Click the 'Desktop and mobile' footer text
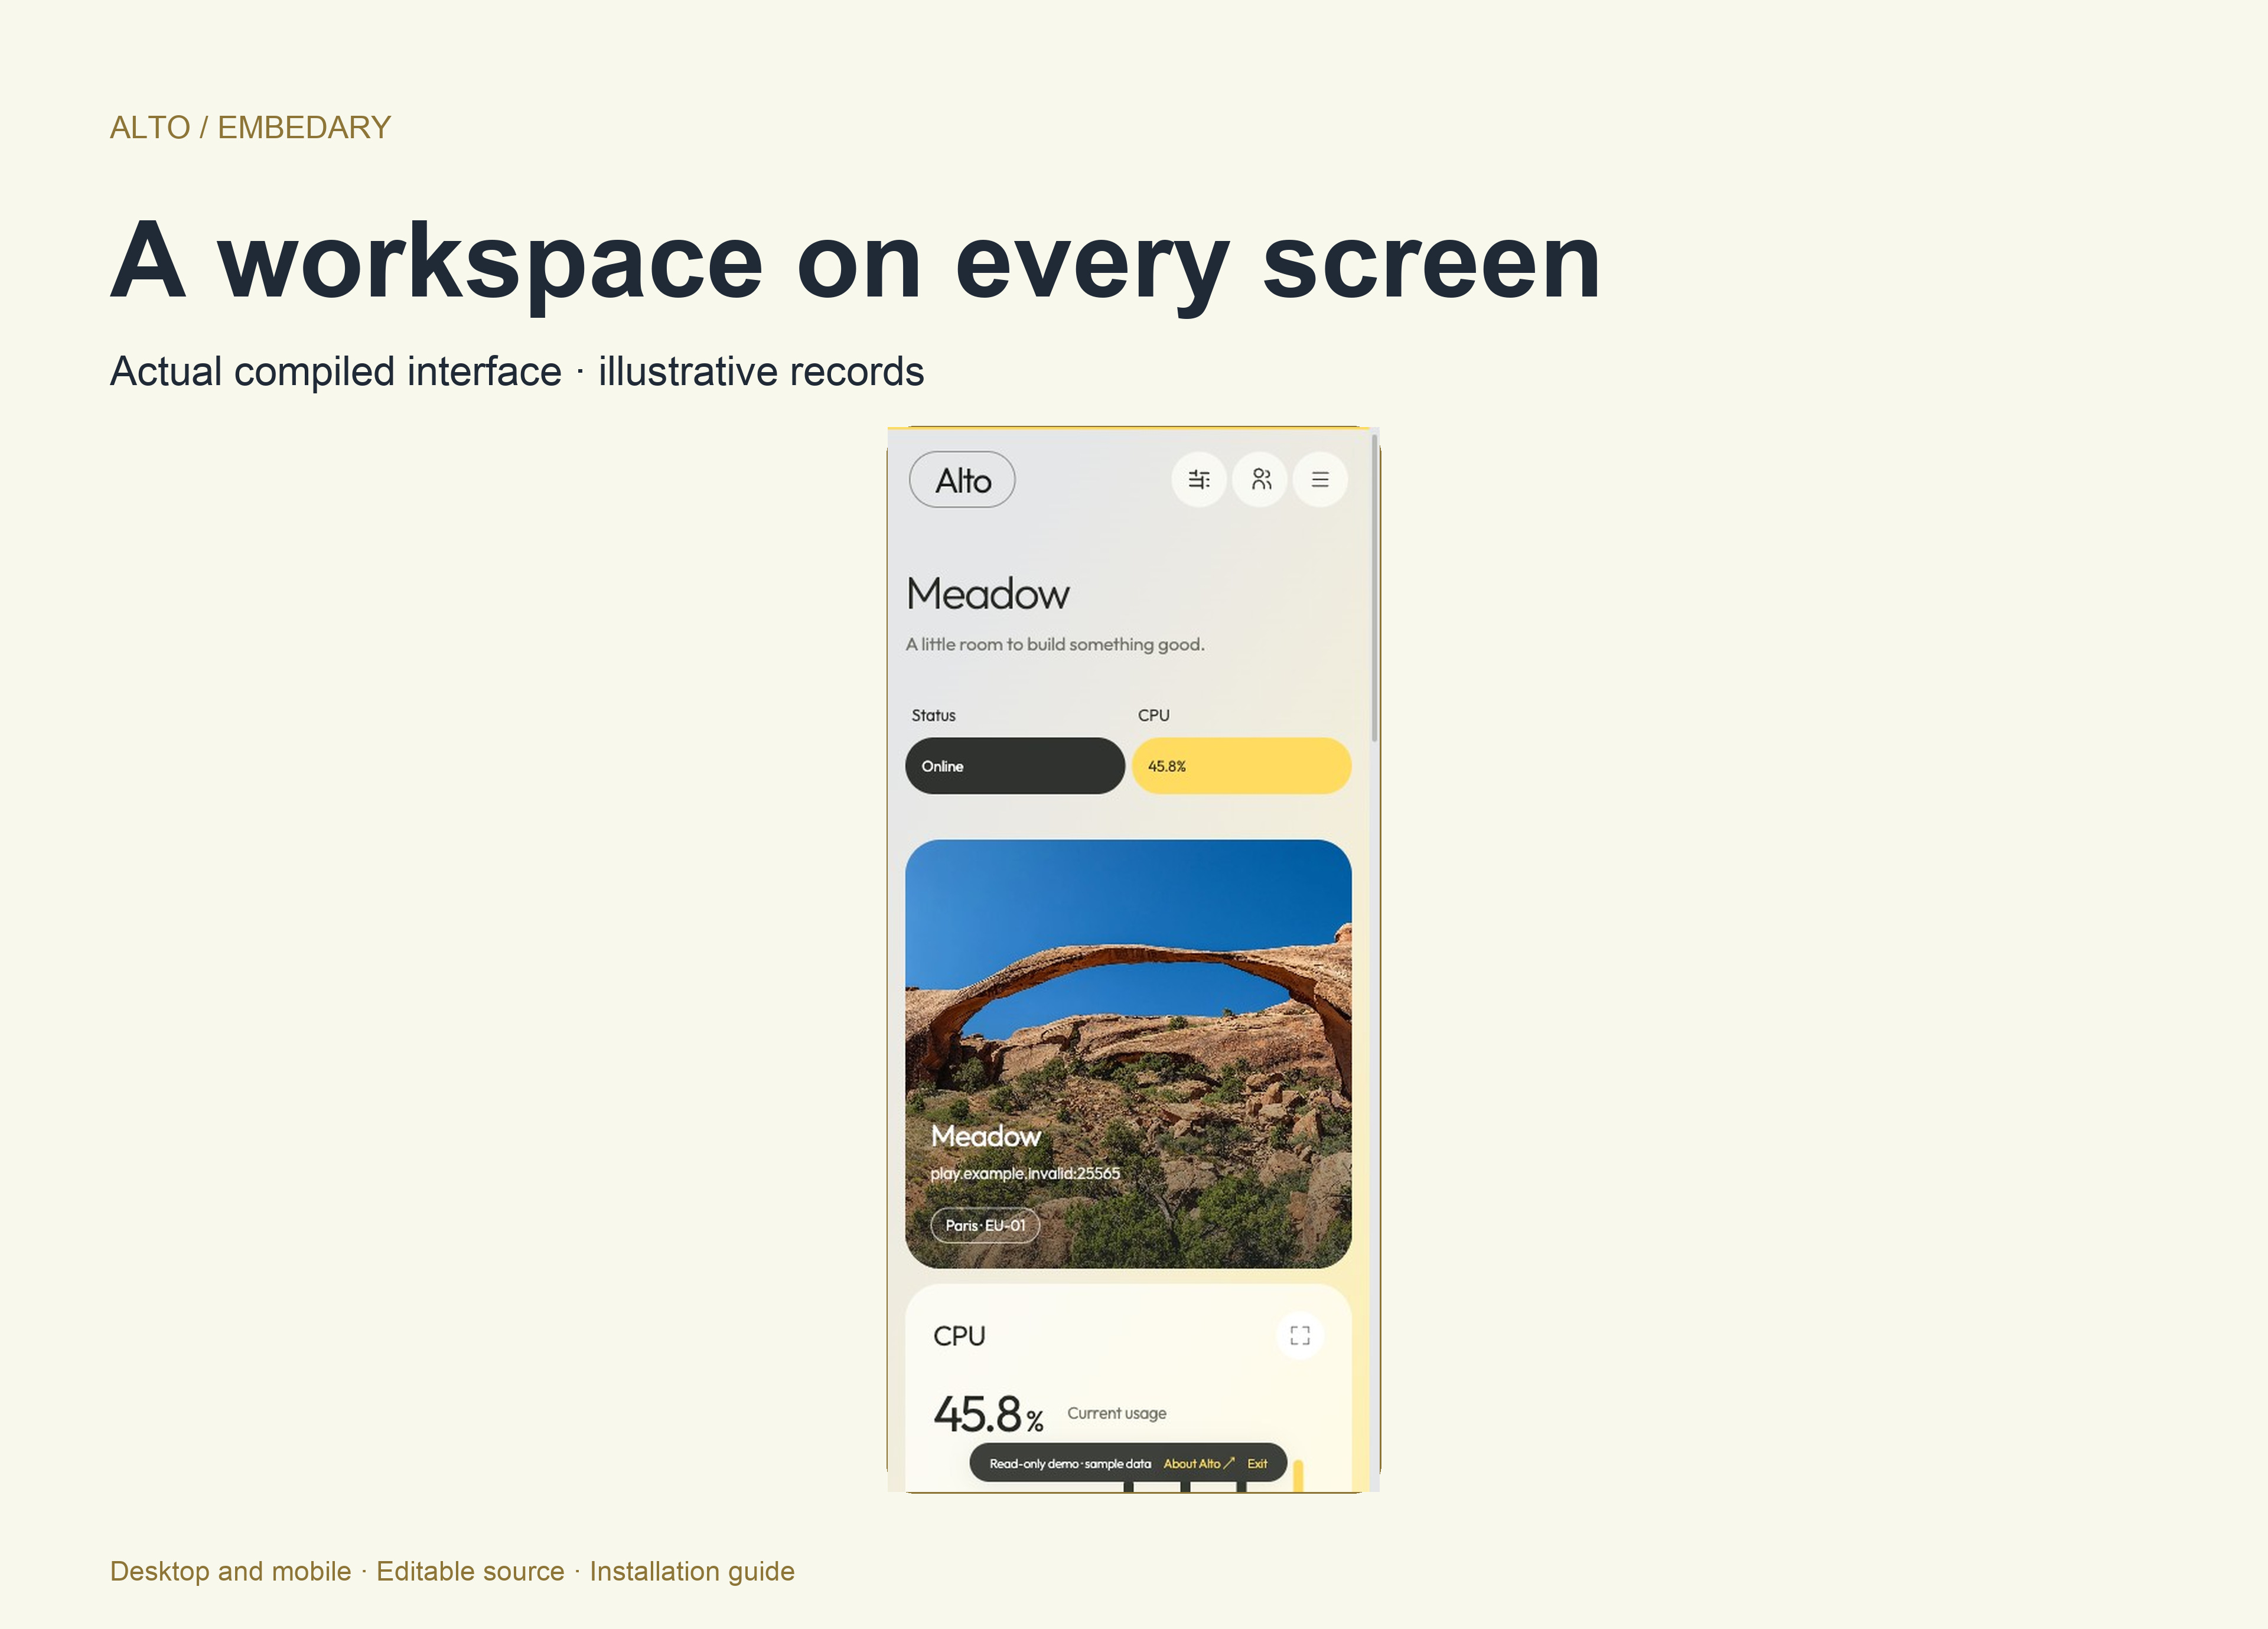This screenshot has width=2268, height=1629. pos(230,1571)
